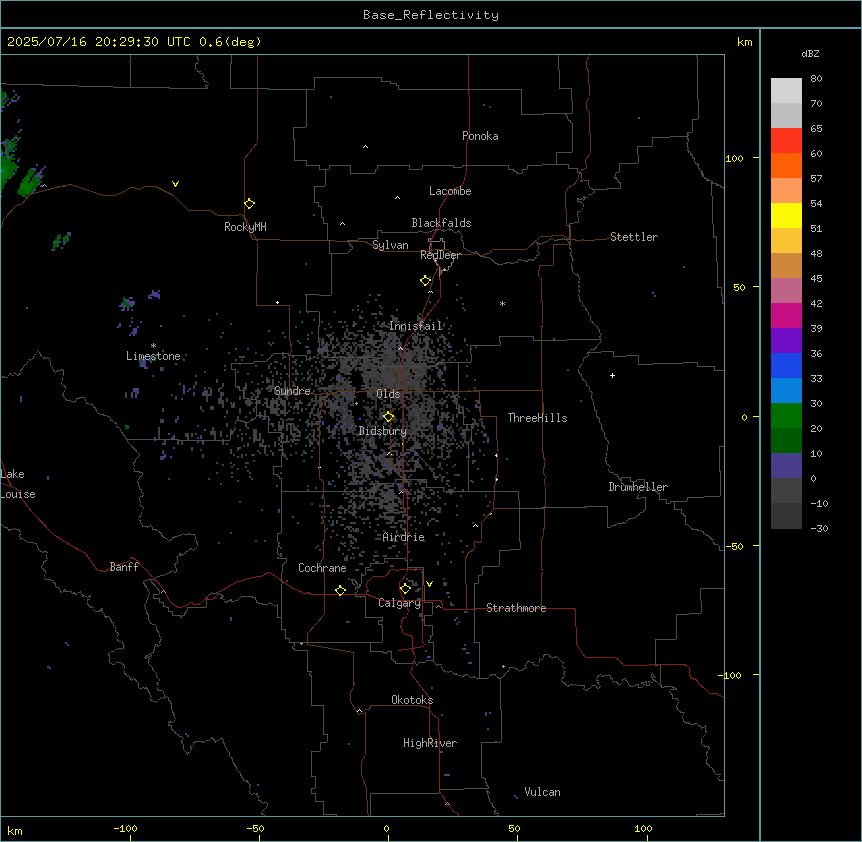
Task: Select the purple 36-39 dBZ legend band
Action: [x=786, y=341]
